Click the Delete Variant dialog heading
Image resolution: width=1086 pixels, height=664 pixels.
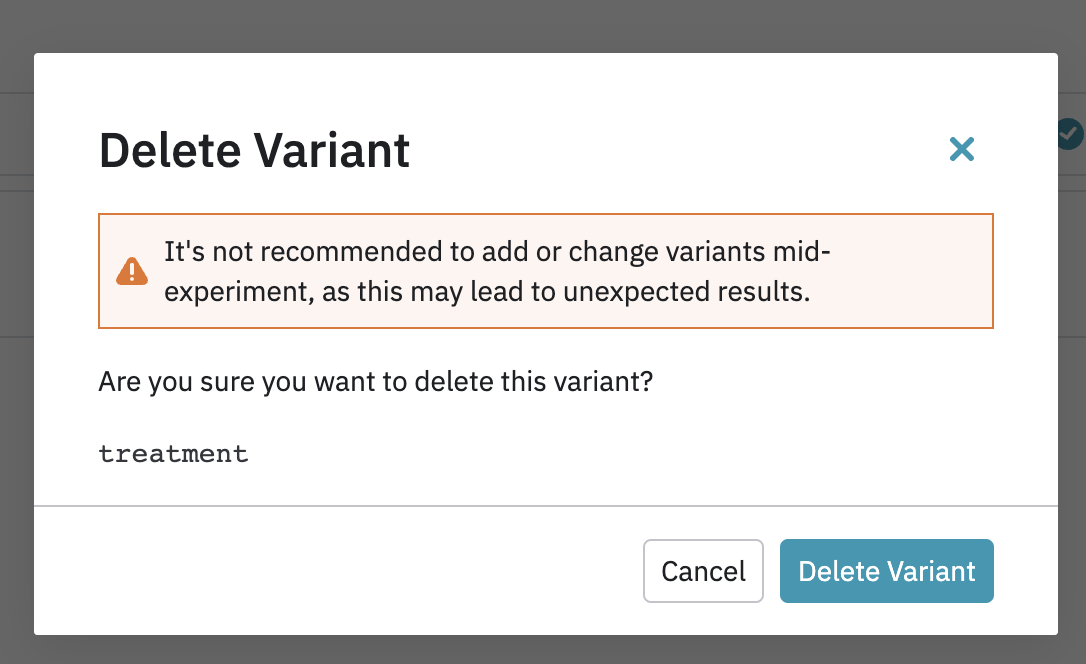[x=254, y=150]
